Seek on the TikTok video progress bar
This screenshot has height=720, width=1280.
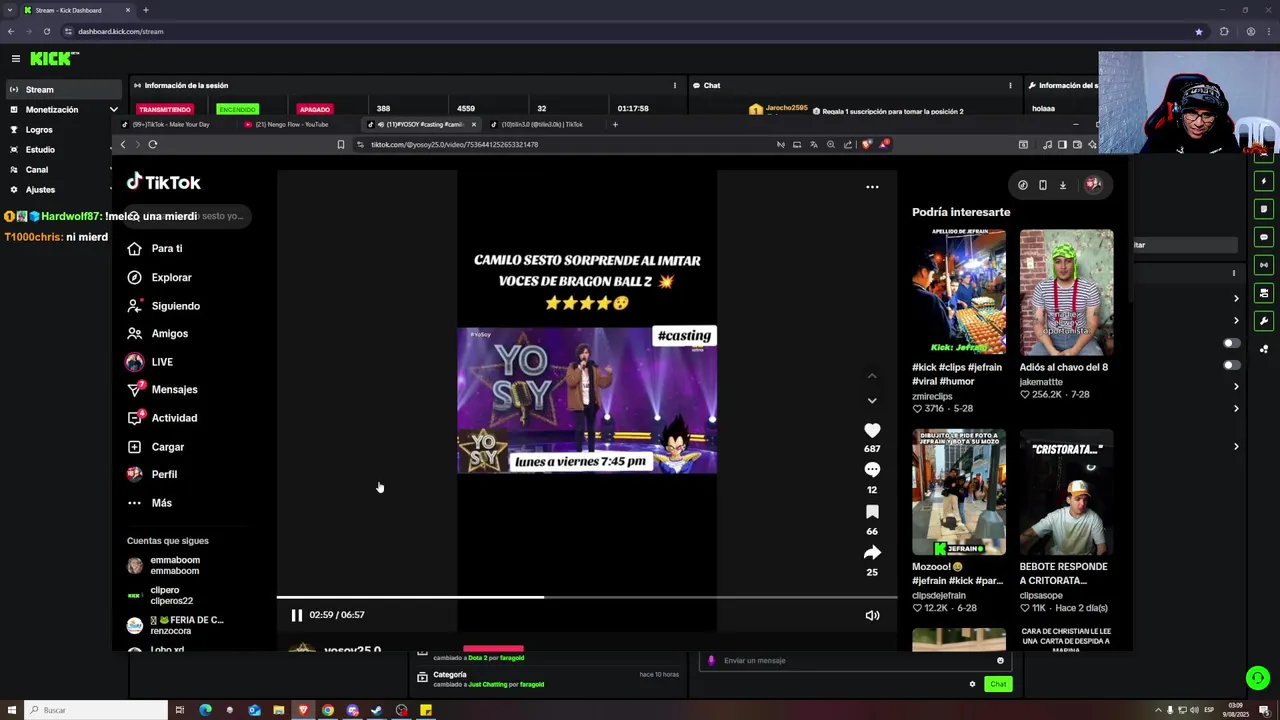[x=587, y=597]
